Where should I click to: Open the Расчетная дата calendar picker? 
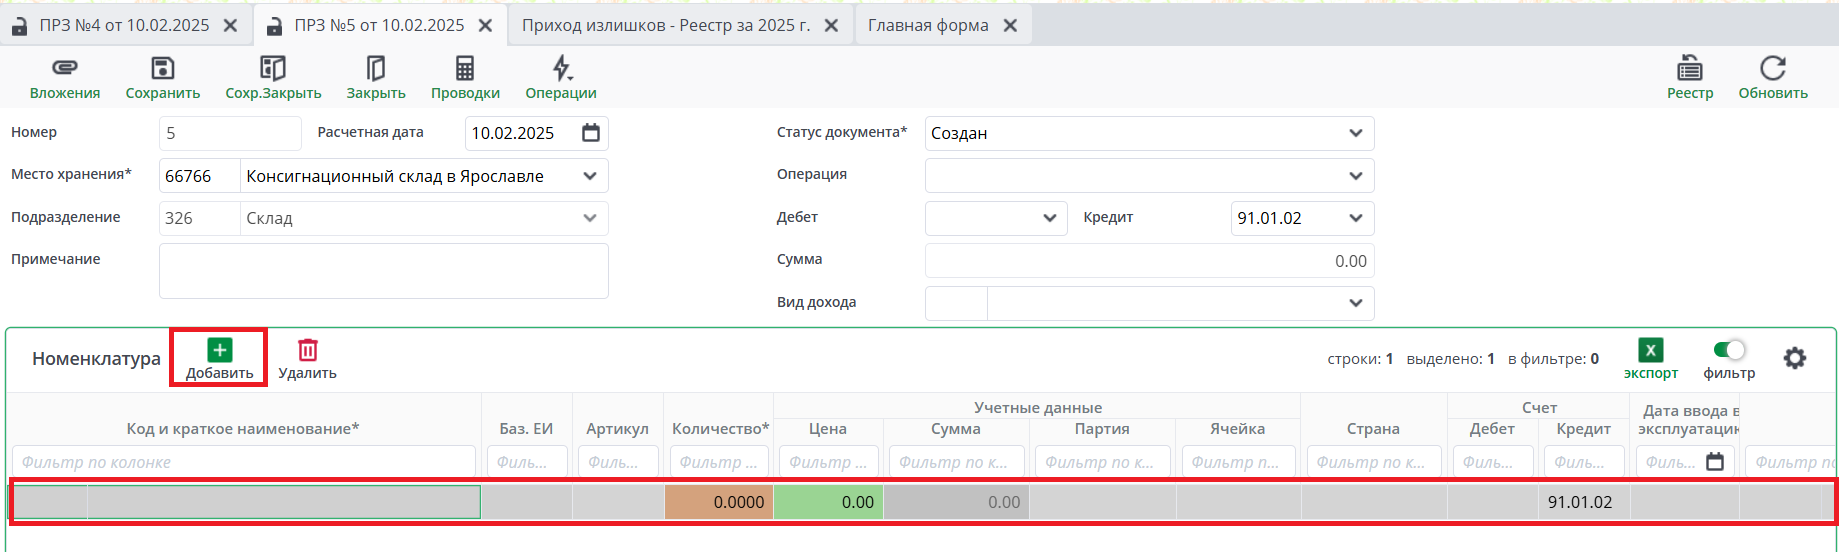[591, 133]
